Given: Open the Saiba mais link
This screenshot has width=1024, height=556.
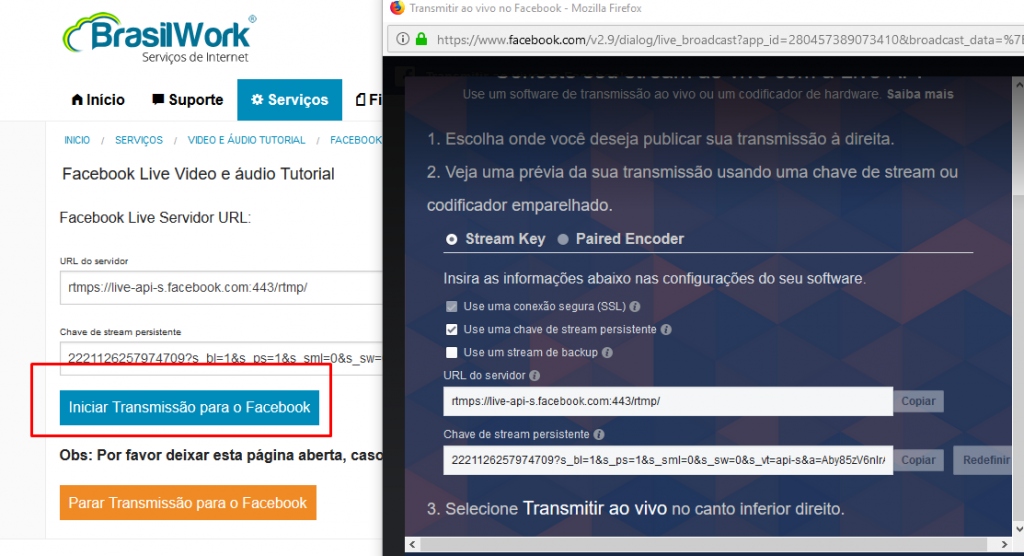Looking at the screenshot, I should coord(920,94).
